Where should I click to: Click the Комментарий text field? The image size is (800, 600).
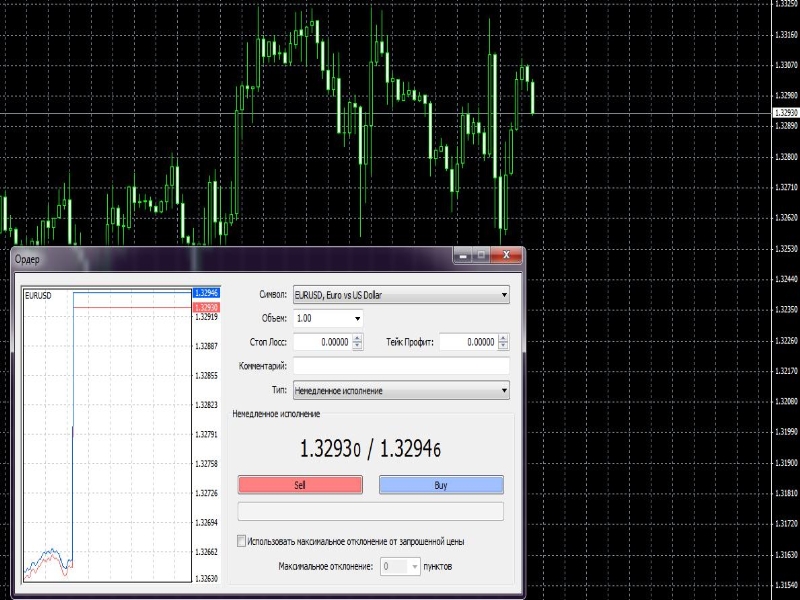pyautogui.click(x=400, y=366)
